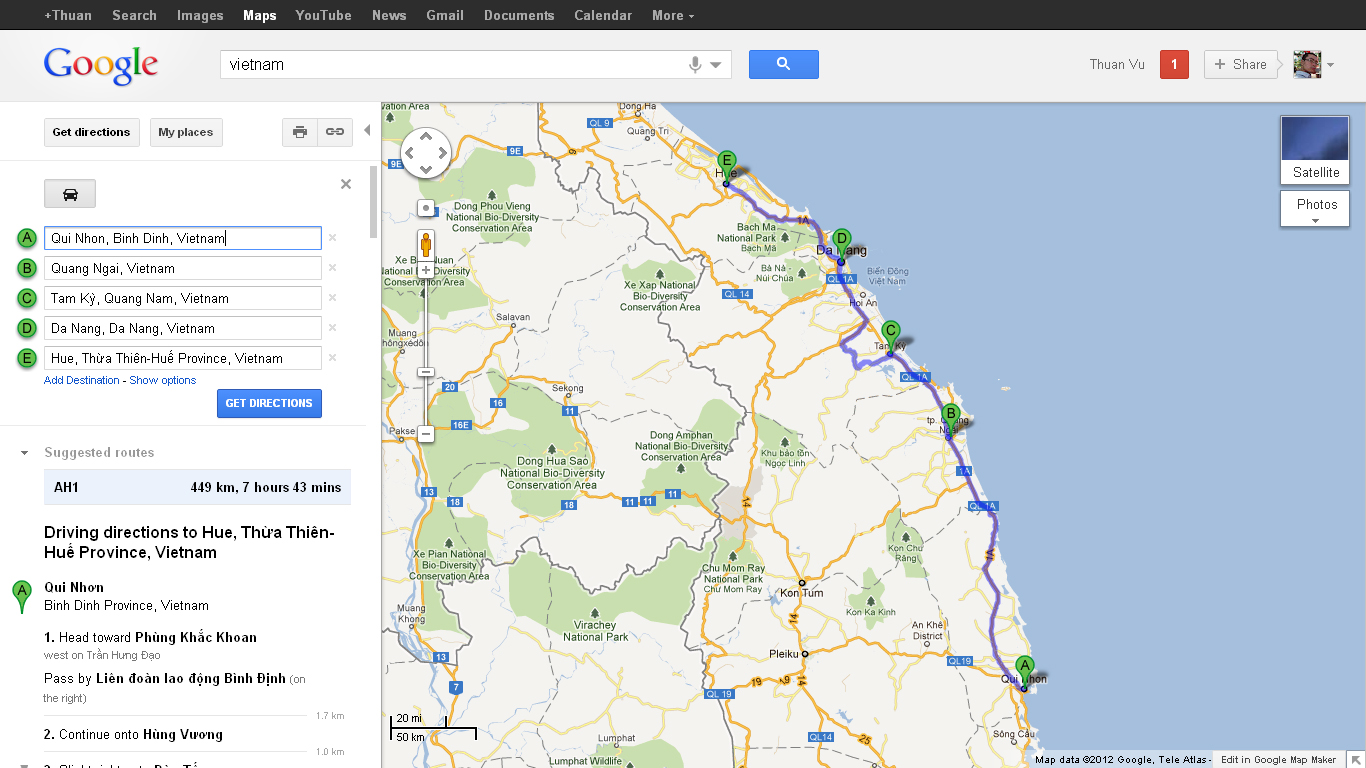Viewport: 1366px width, 768px height.
Task: Click the Thuan Vu account name
Action: point(1117,64)
